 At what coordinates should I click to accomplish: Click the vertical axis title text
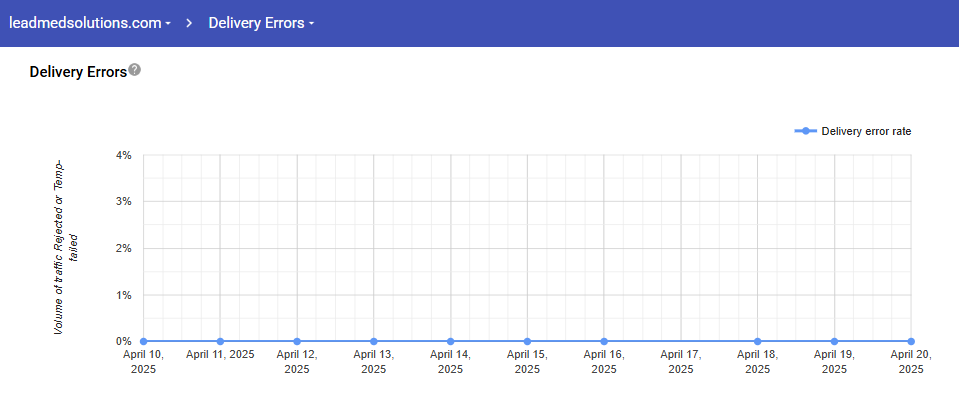(66, 247)
